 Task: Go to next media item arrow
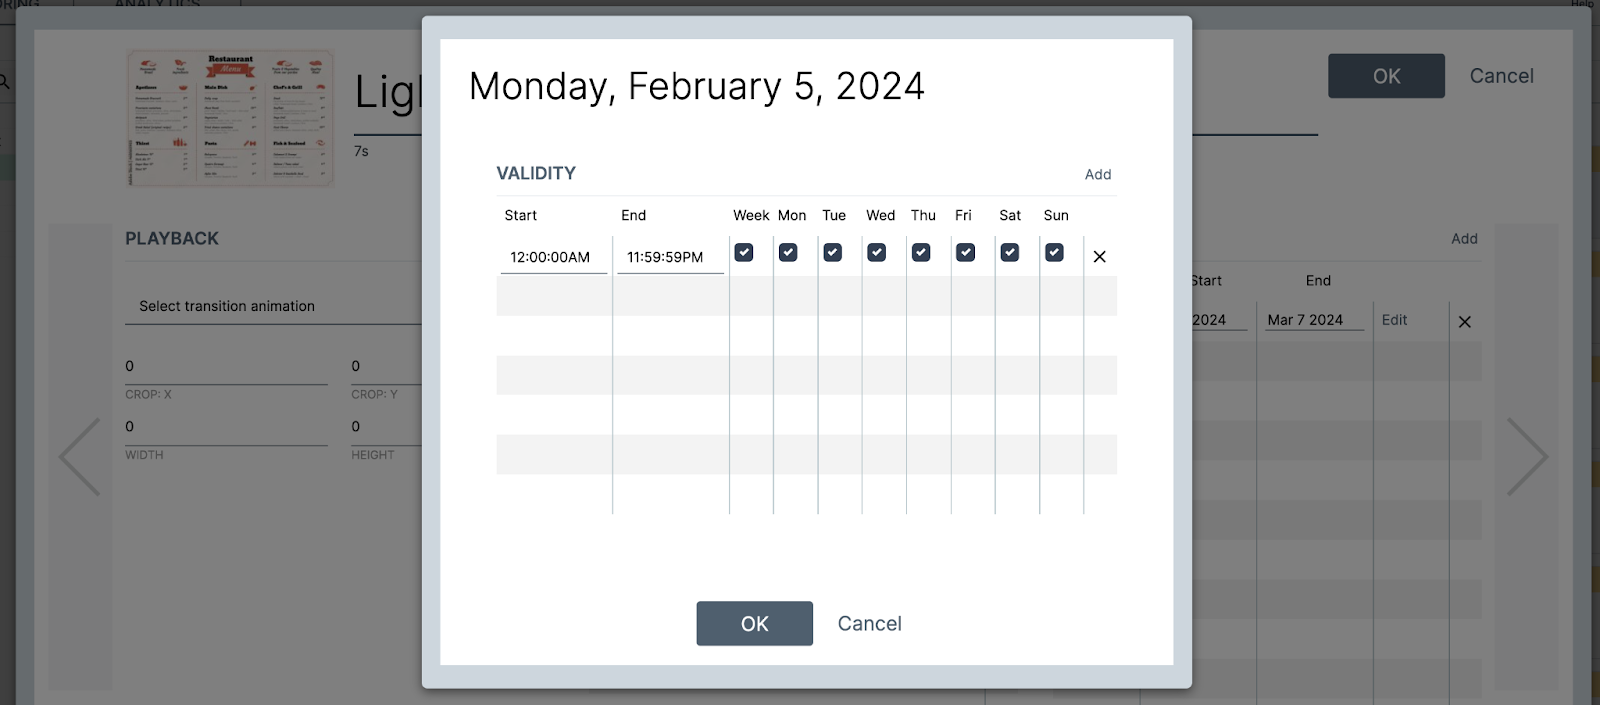1527,457
